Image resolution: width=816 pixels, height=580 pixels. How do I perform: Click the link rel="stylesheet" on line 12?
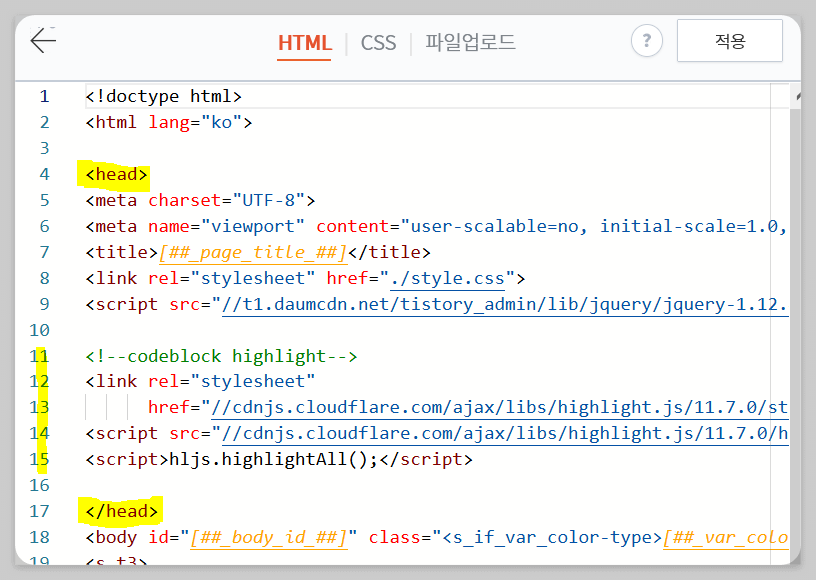tap(200, 382)
